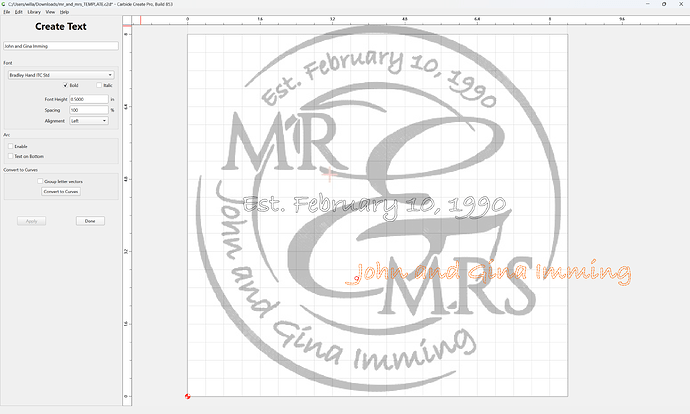Toggle Group letter vectors checkbox
Image resolution: width=690 pixels, height=414 pixels.
click(40, 181)
